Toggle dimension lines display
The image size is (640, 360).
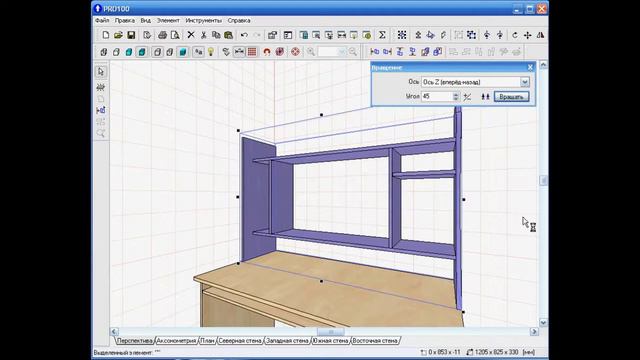click(239, 52)
